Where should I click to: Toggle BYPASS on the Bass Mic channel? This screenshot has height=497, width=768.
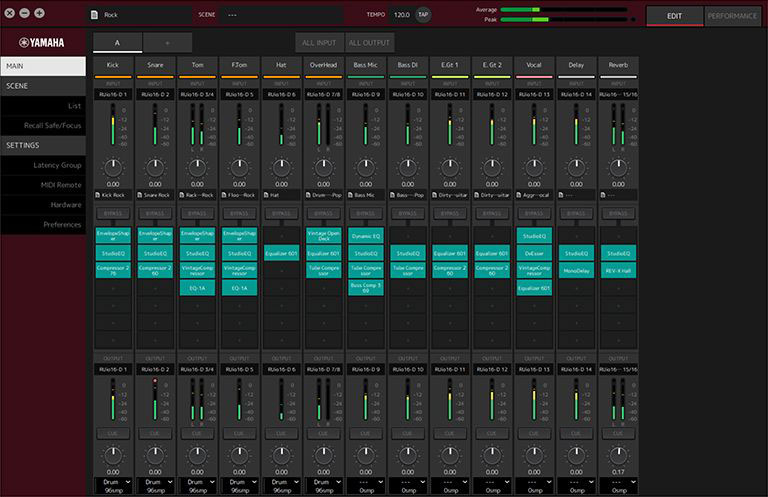tap(364, 213)
